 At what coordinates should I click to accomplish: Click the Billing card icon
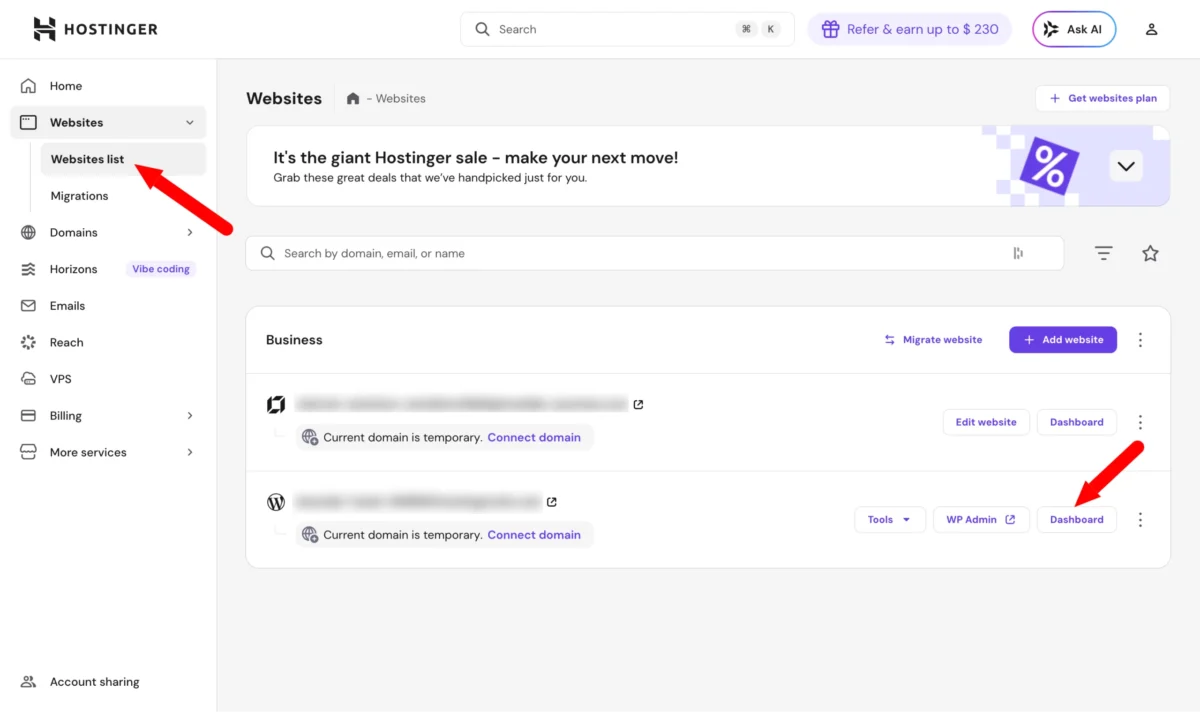click(x=28, y=416)
